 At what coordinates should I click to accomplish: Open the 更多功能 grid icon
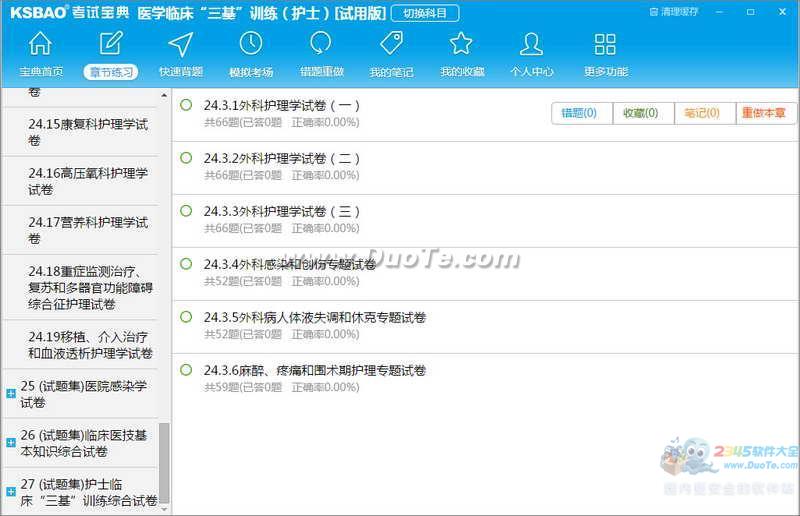point(605,44)
